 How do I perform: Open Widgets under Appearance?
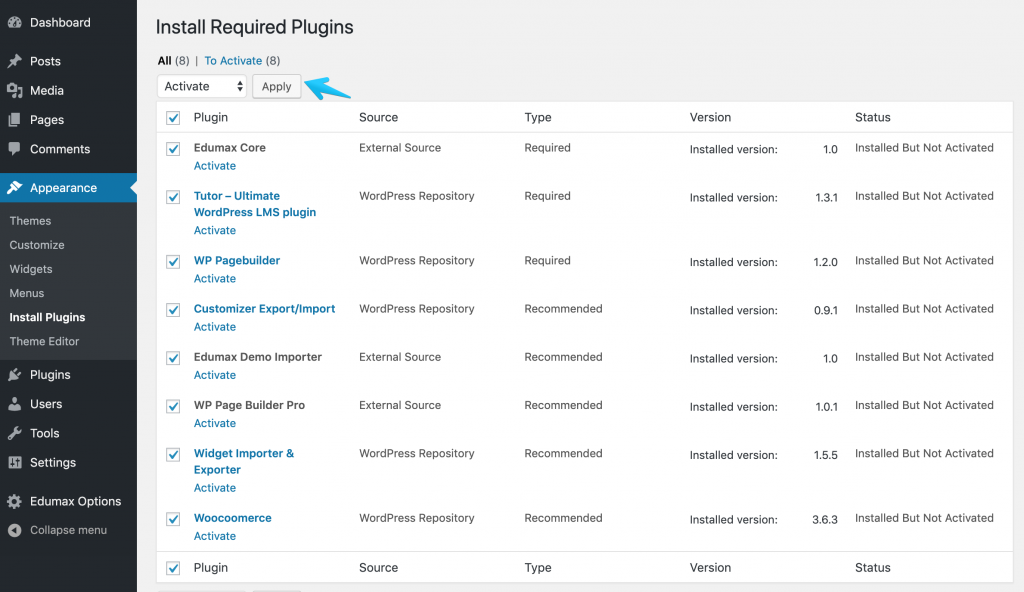click(x=31, y=269)
